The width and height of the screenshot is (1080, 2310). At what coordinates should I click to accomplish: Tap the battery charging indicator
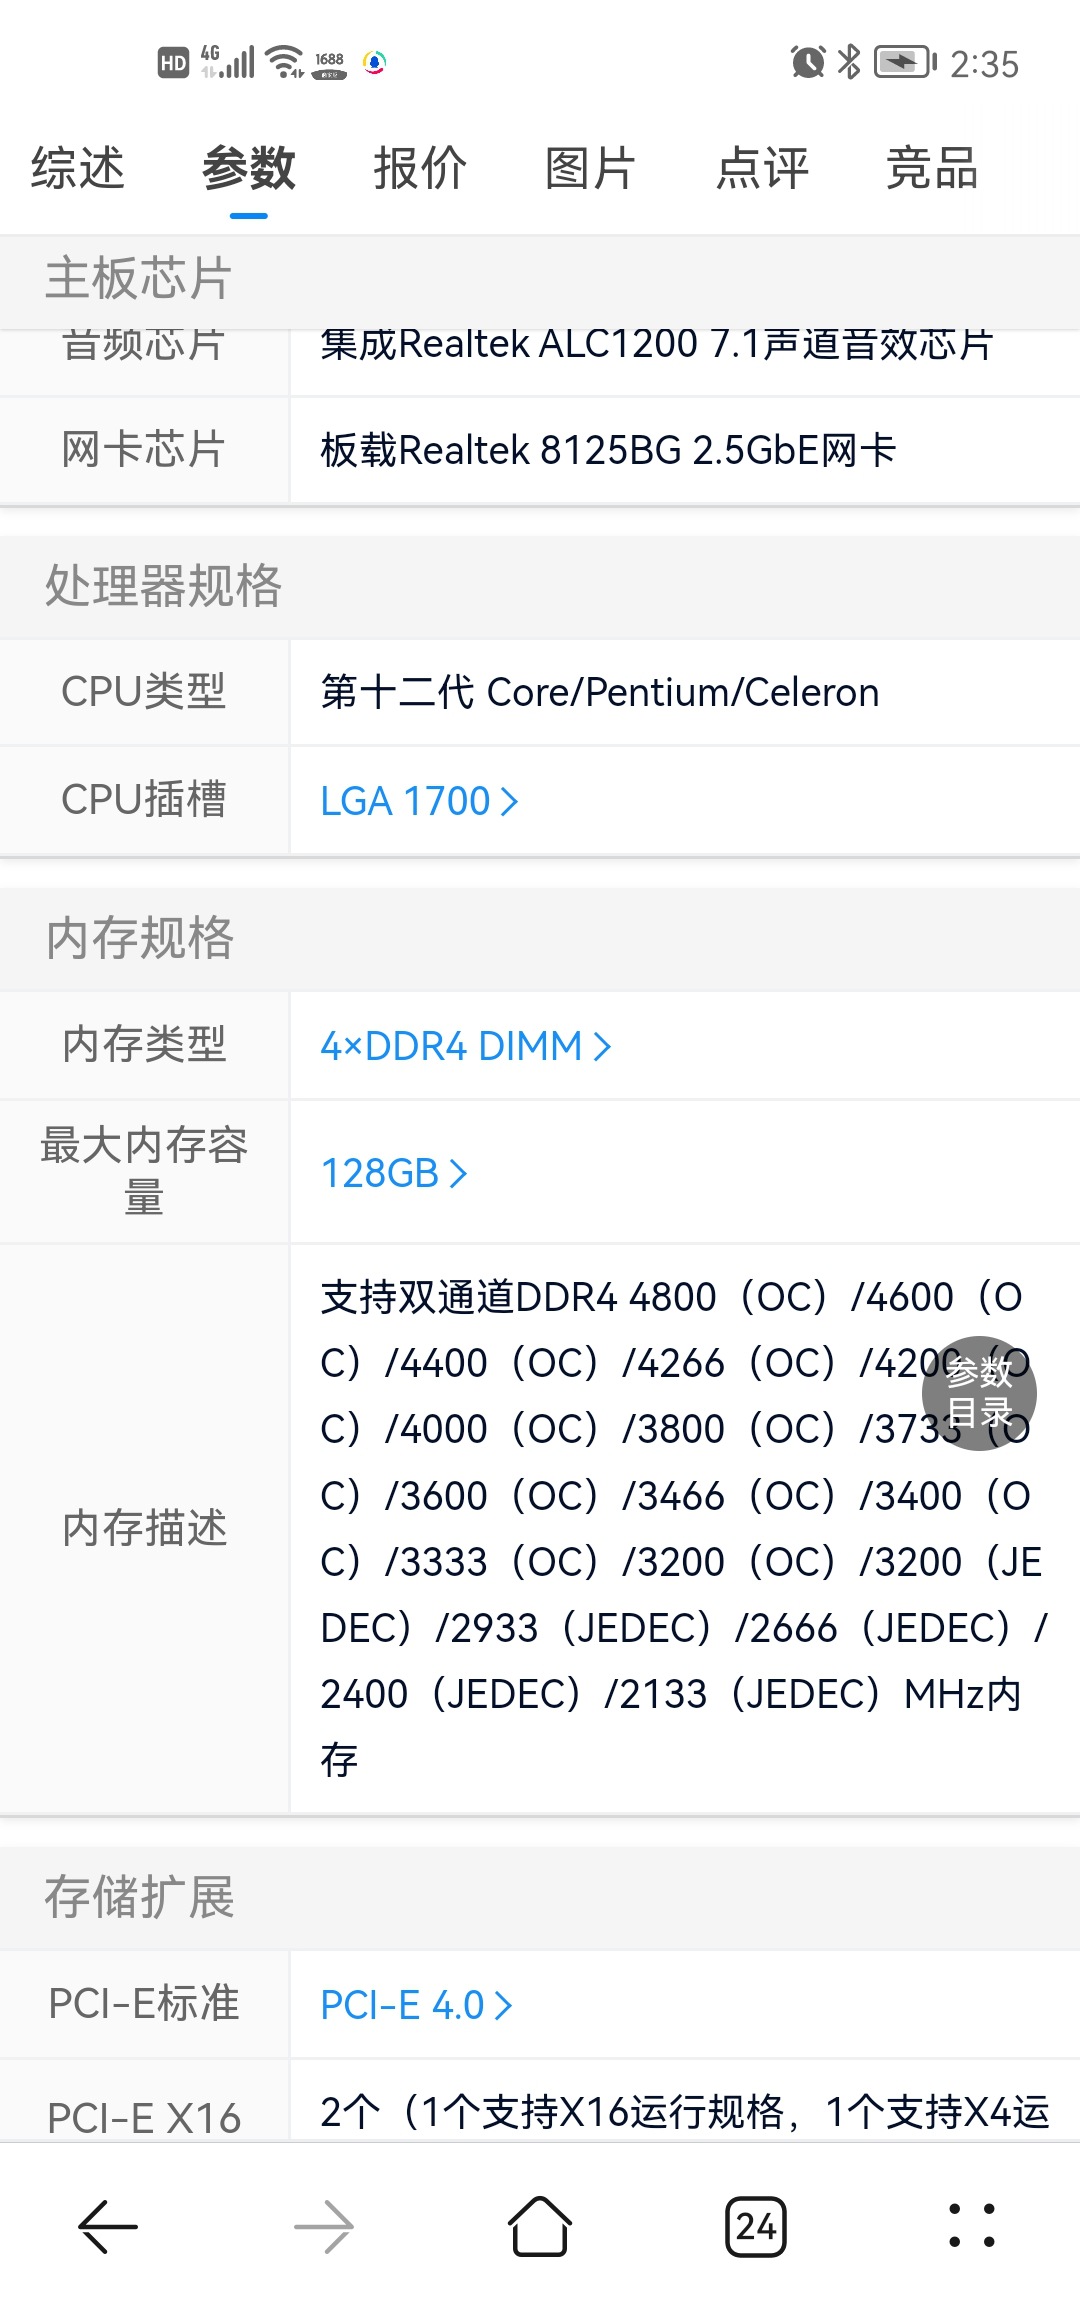(x=904, y=63)
